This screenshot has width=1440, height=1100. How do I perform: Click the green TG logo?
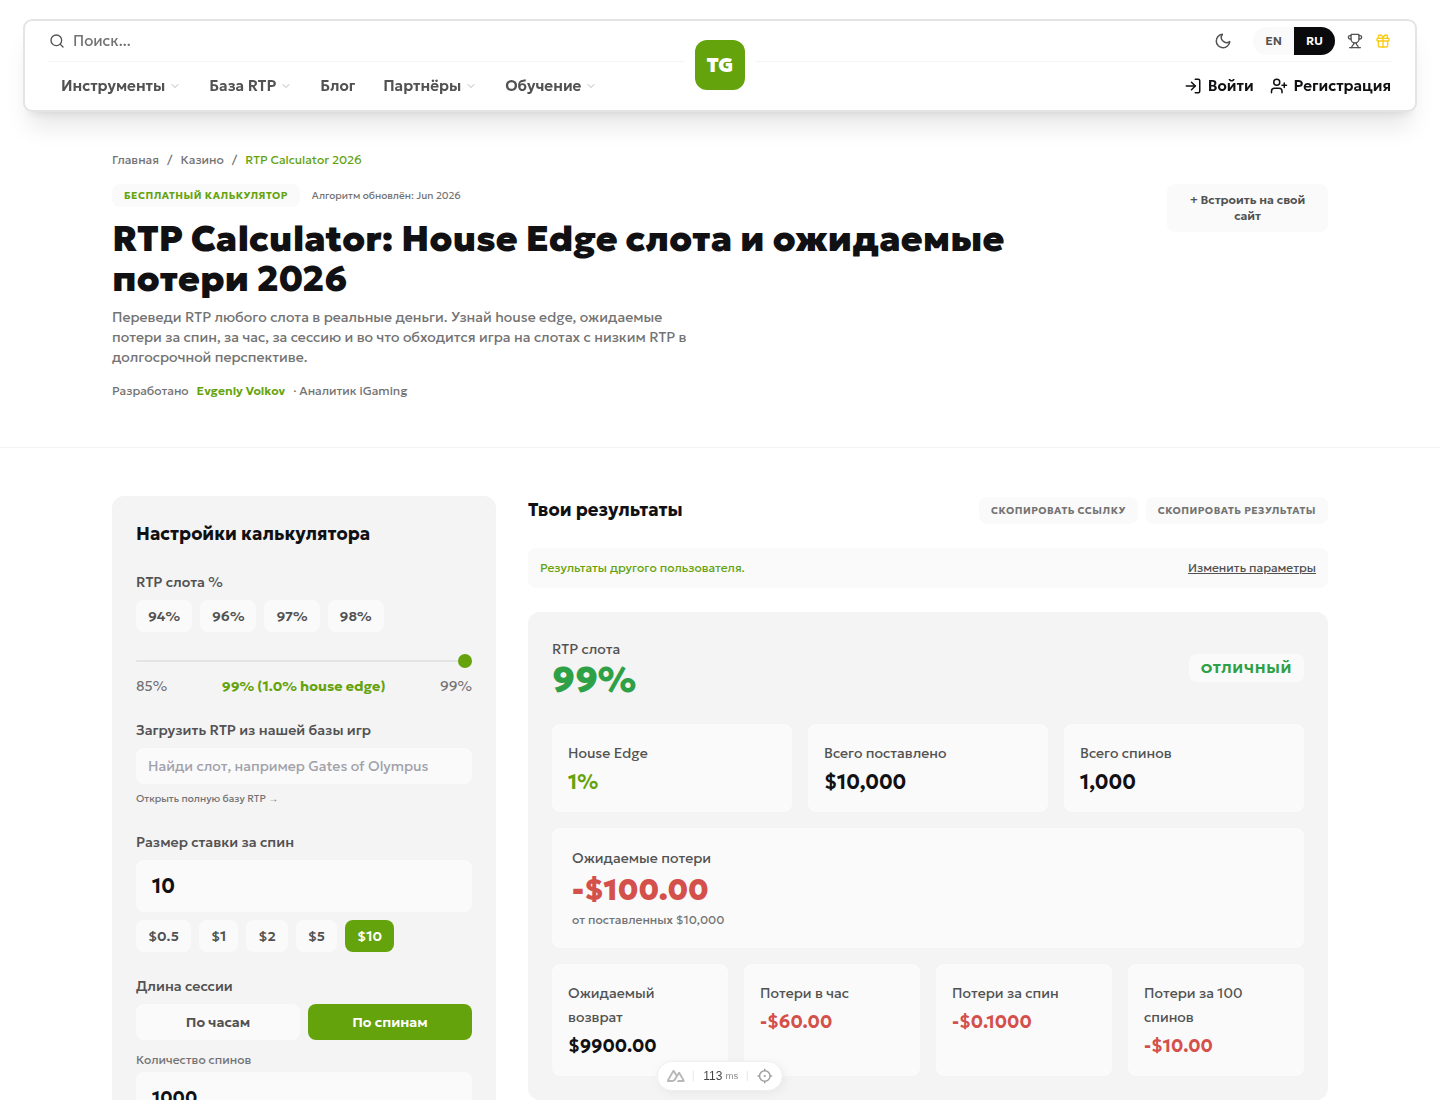pos(720,65)
